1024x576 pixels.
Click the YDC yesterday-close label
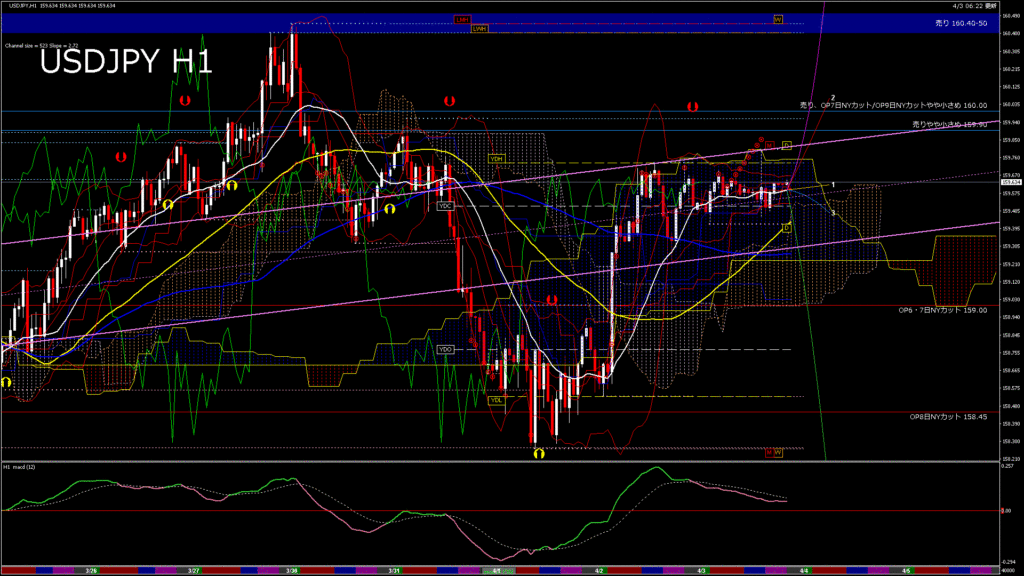[x=446, y=206]
